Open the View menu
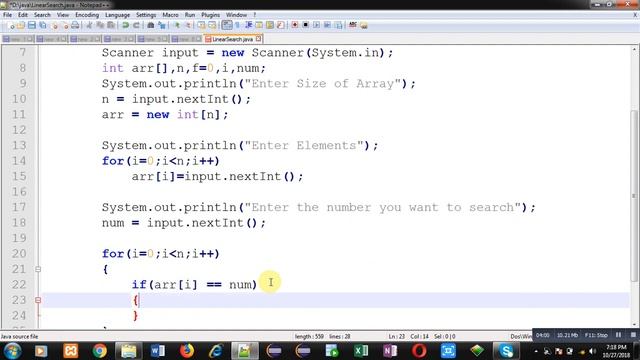This screenshot has height=360, width=640. point(62,15)
